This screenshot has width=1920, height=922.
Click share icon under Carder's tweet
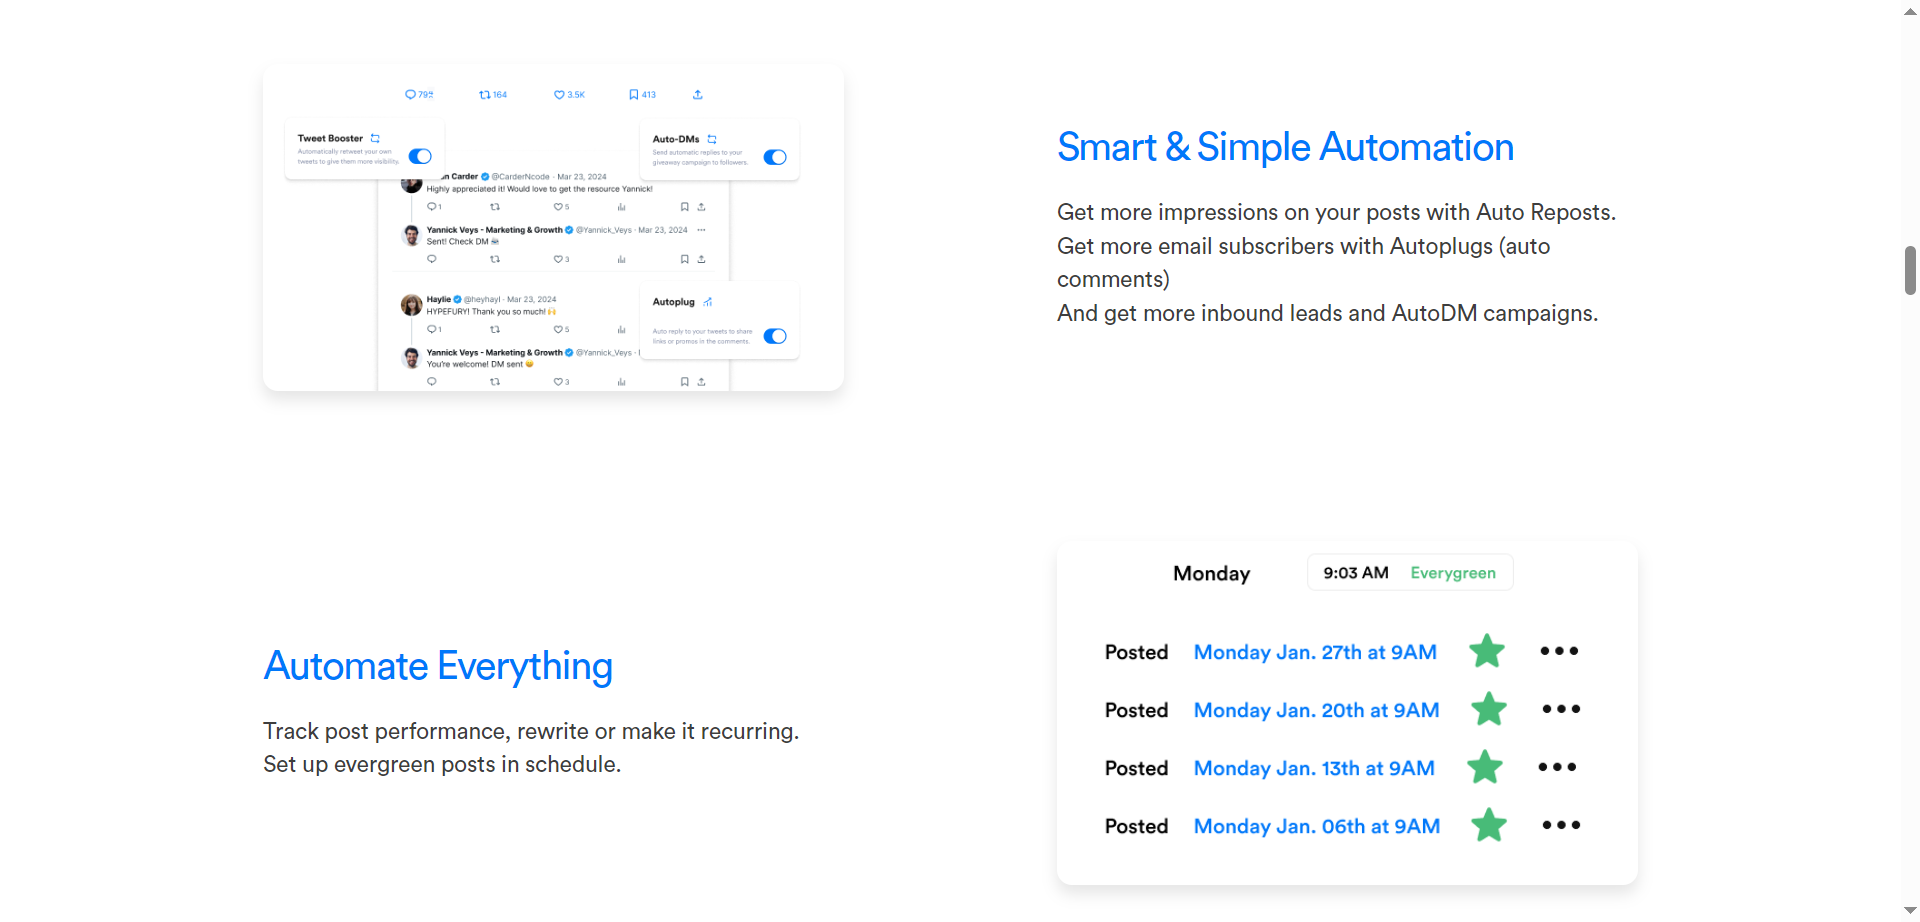(701, 207)
